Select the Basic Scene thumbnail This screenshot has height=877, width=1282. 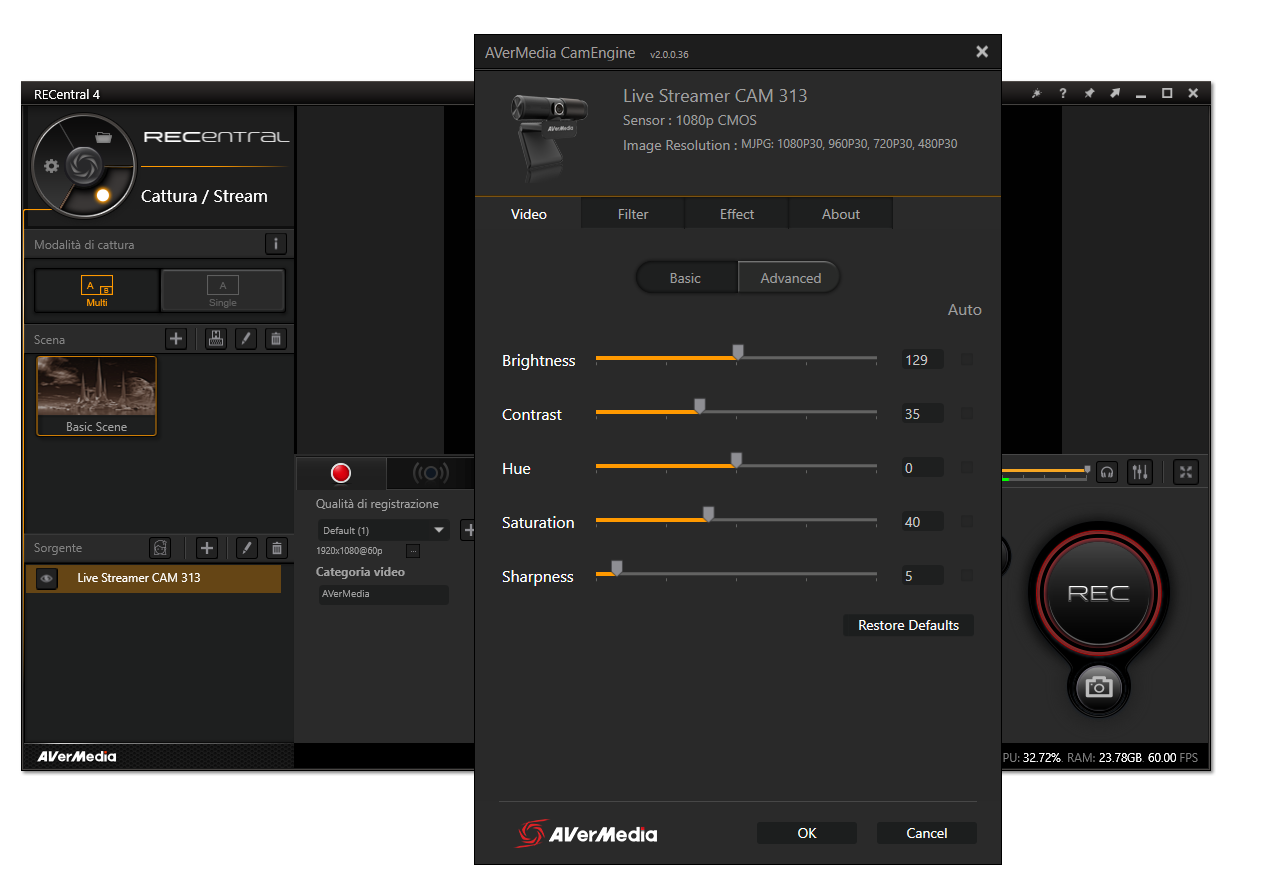pos(97,396)
